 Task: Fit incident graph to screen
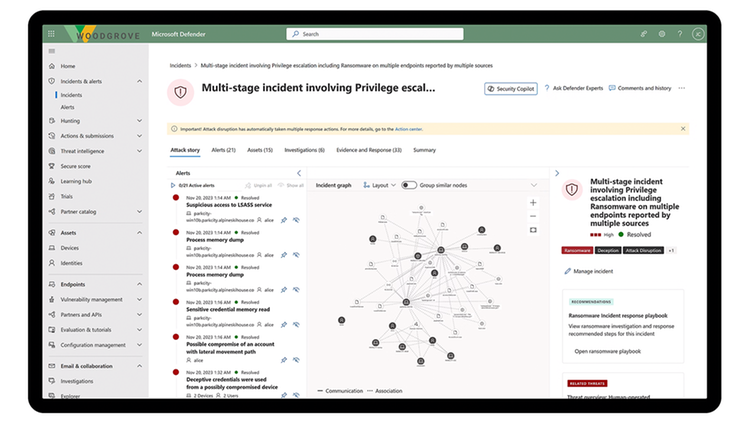click(x=533, y=230)
